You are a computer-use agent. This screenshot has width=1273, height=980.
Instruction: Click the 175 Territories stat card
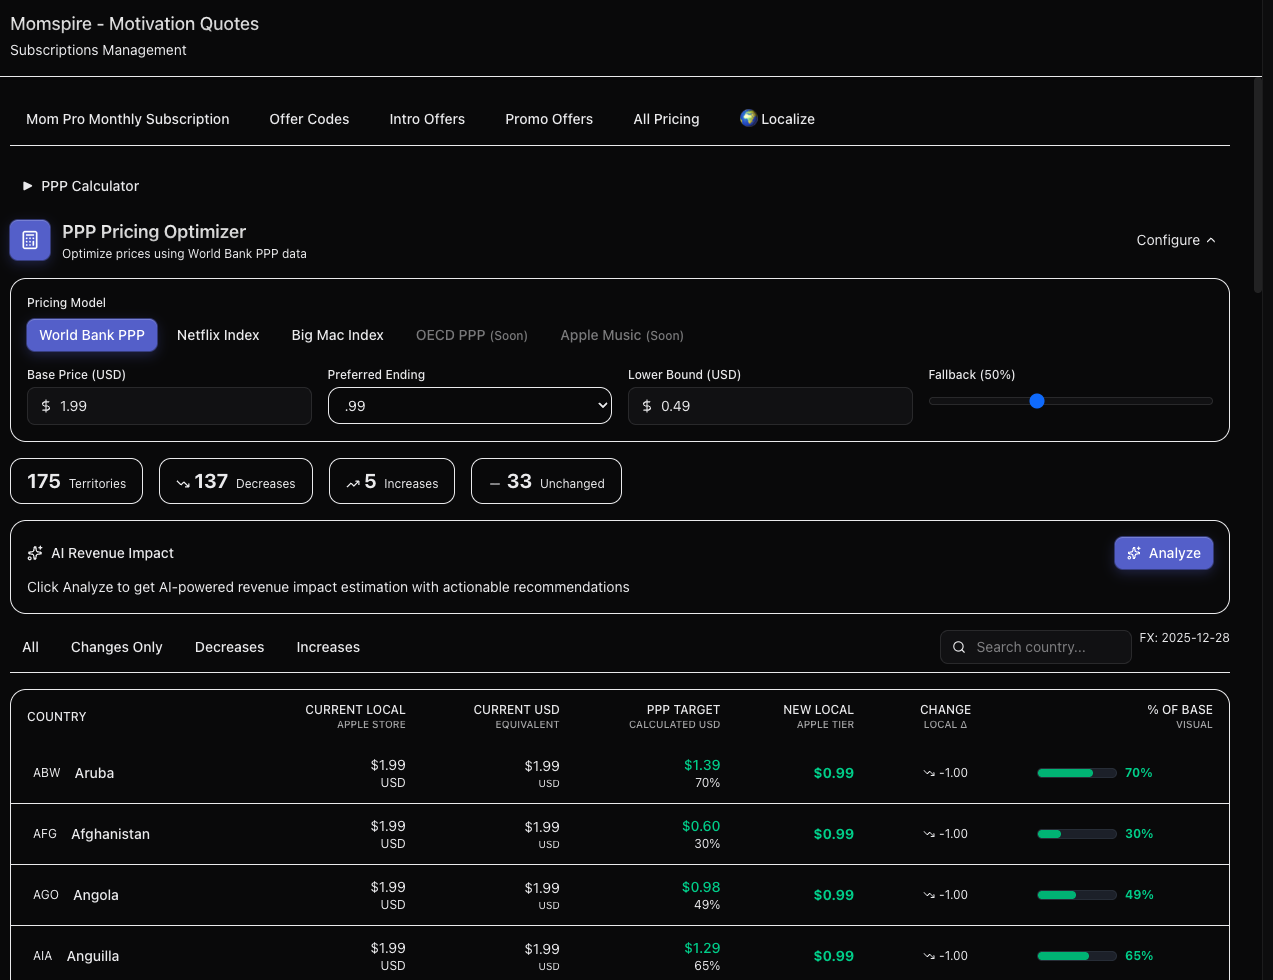pyautogui.click(x=76, y=480)
